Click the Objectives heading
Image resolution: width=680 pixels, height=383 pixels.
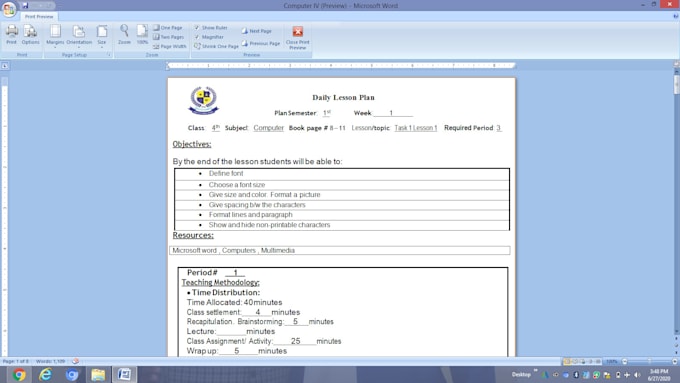coord(192,144)
